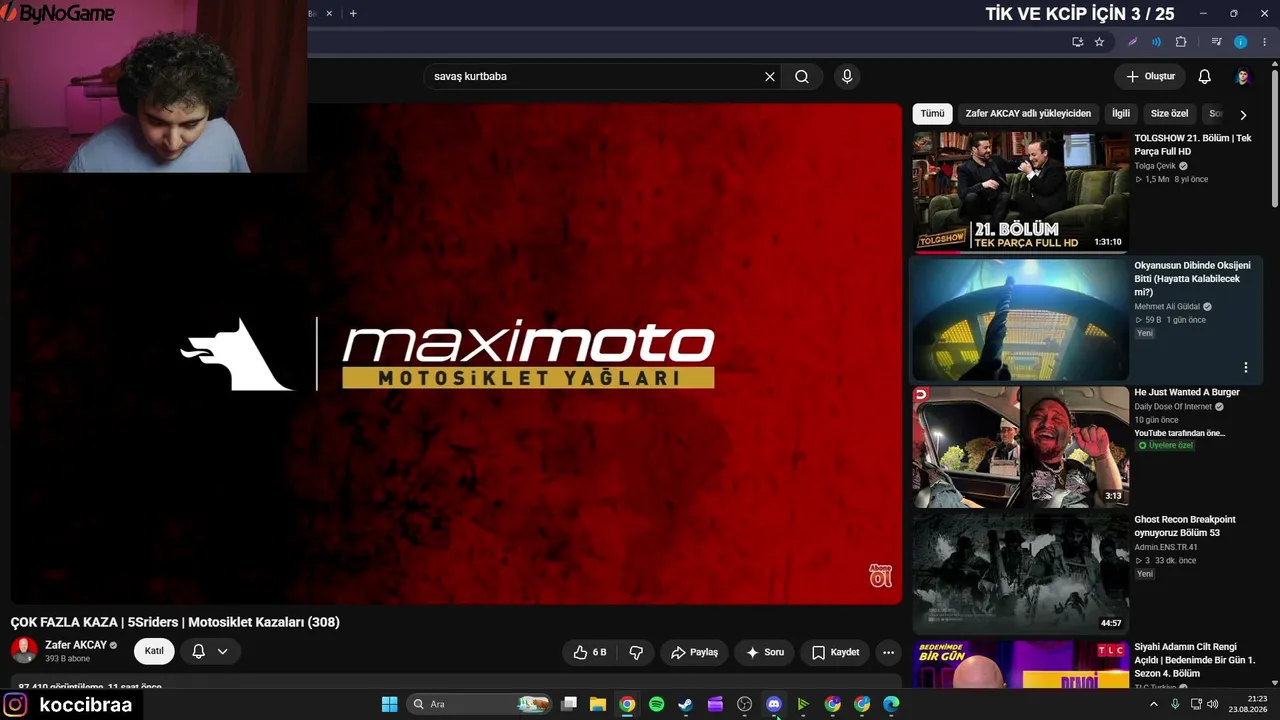
Task: Open the Zafer AKCAY channel avatar
Action: click(x=24, y=651)
